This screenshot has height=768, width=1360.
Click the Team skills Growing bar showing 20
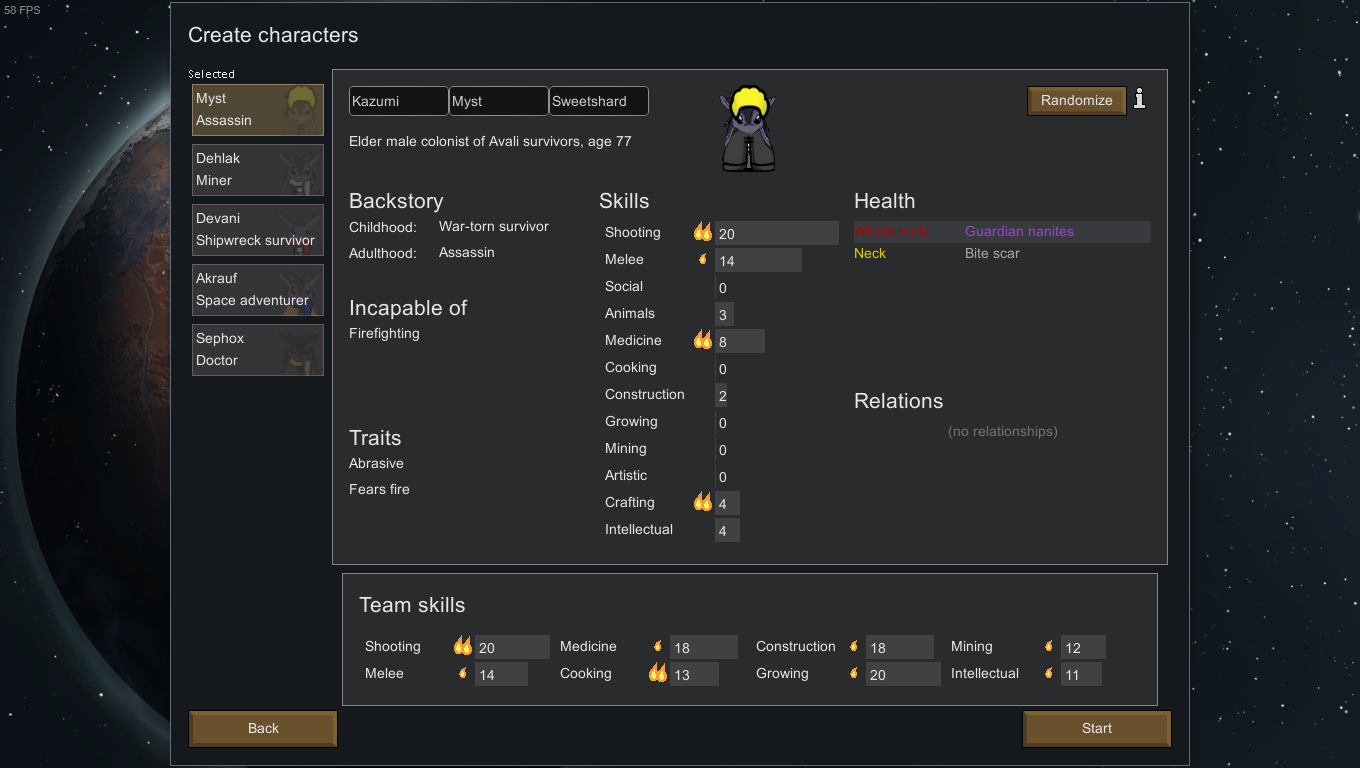point(903,674)
